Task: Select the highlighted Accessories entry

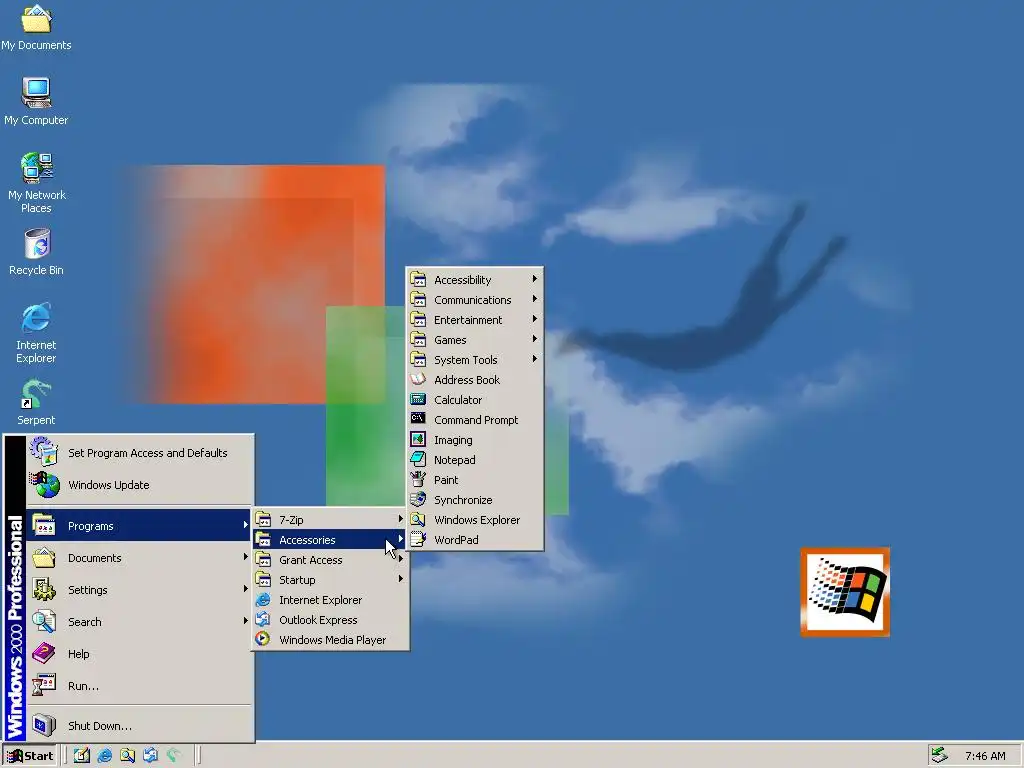Action: pos(330,540)
